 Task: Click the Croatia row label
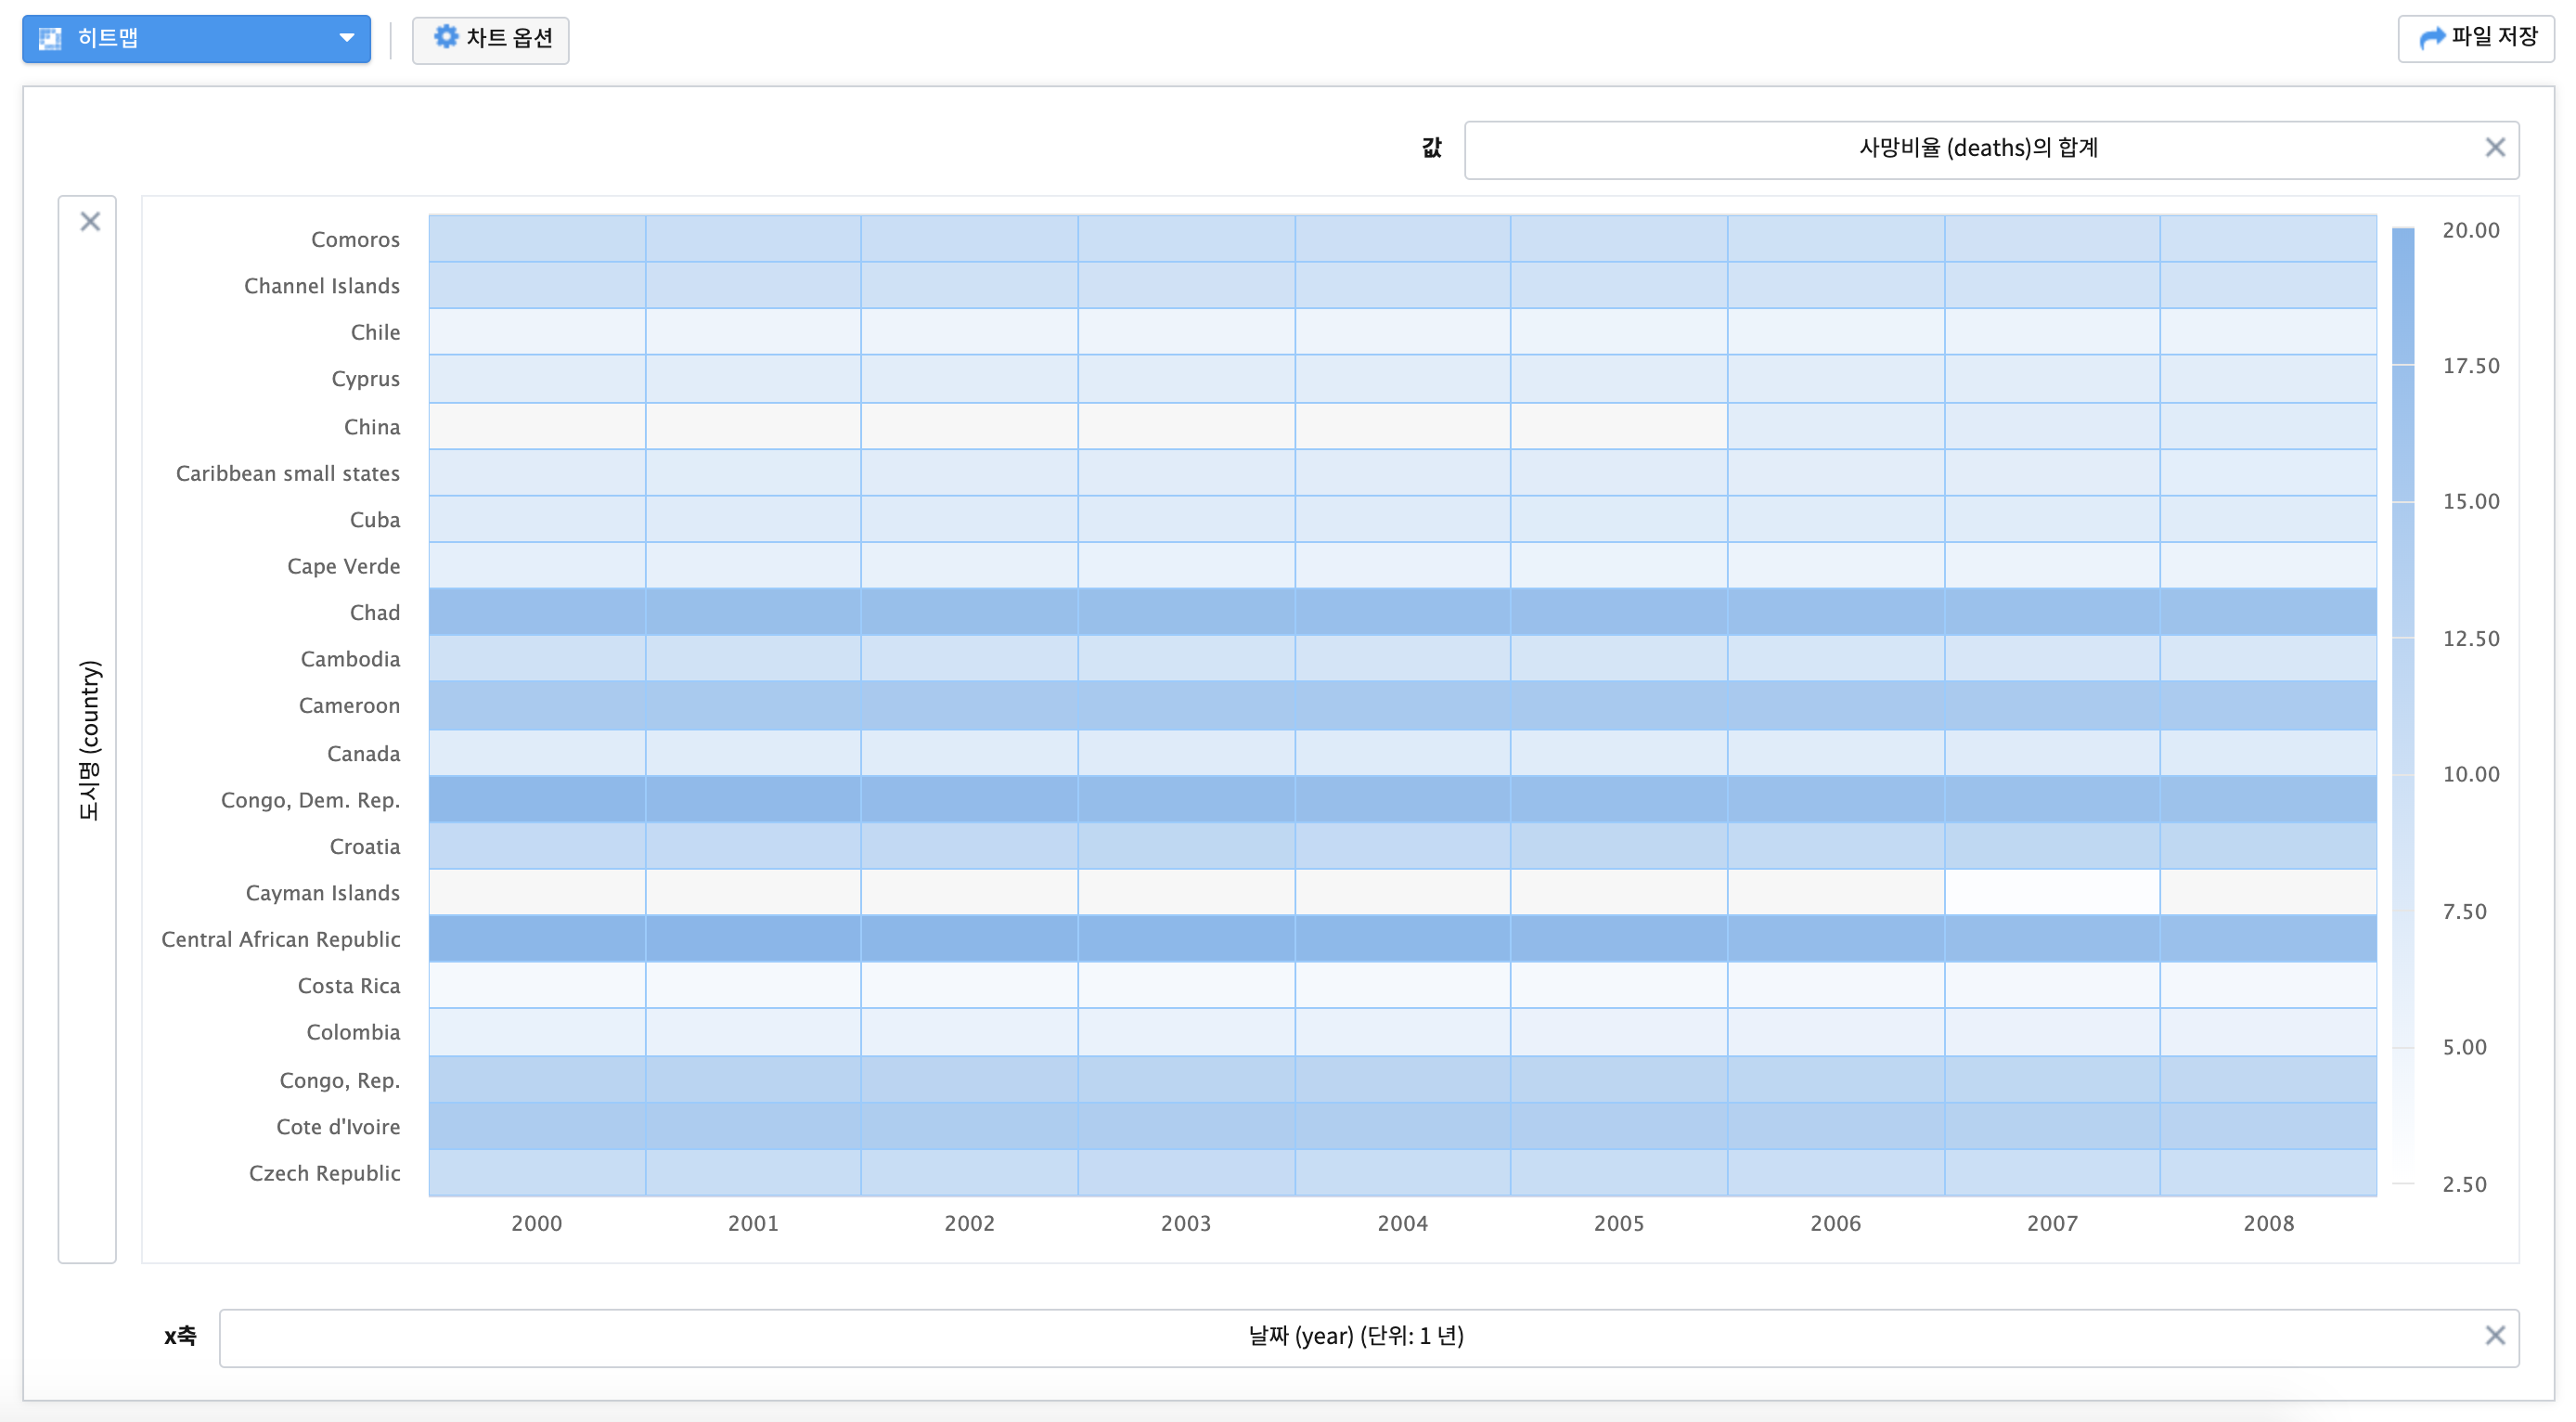[x=365, y=847]
